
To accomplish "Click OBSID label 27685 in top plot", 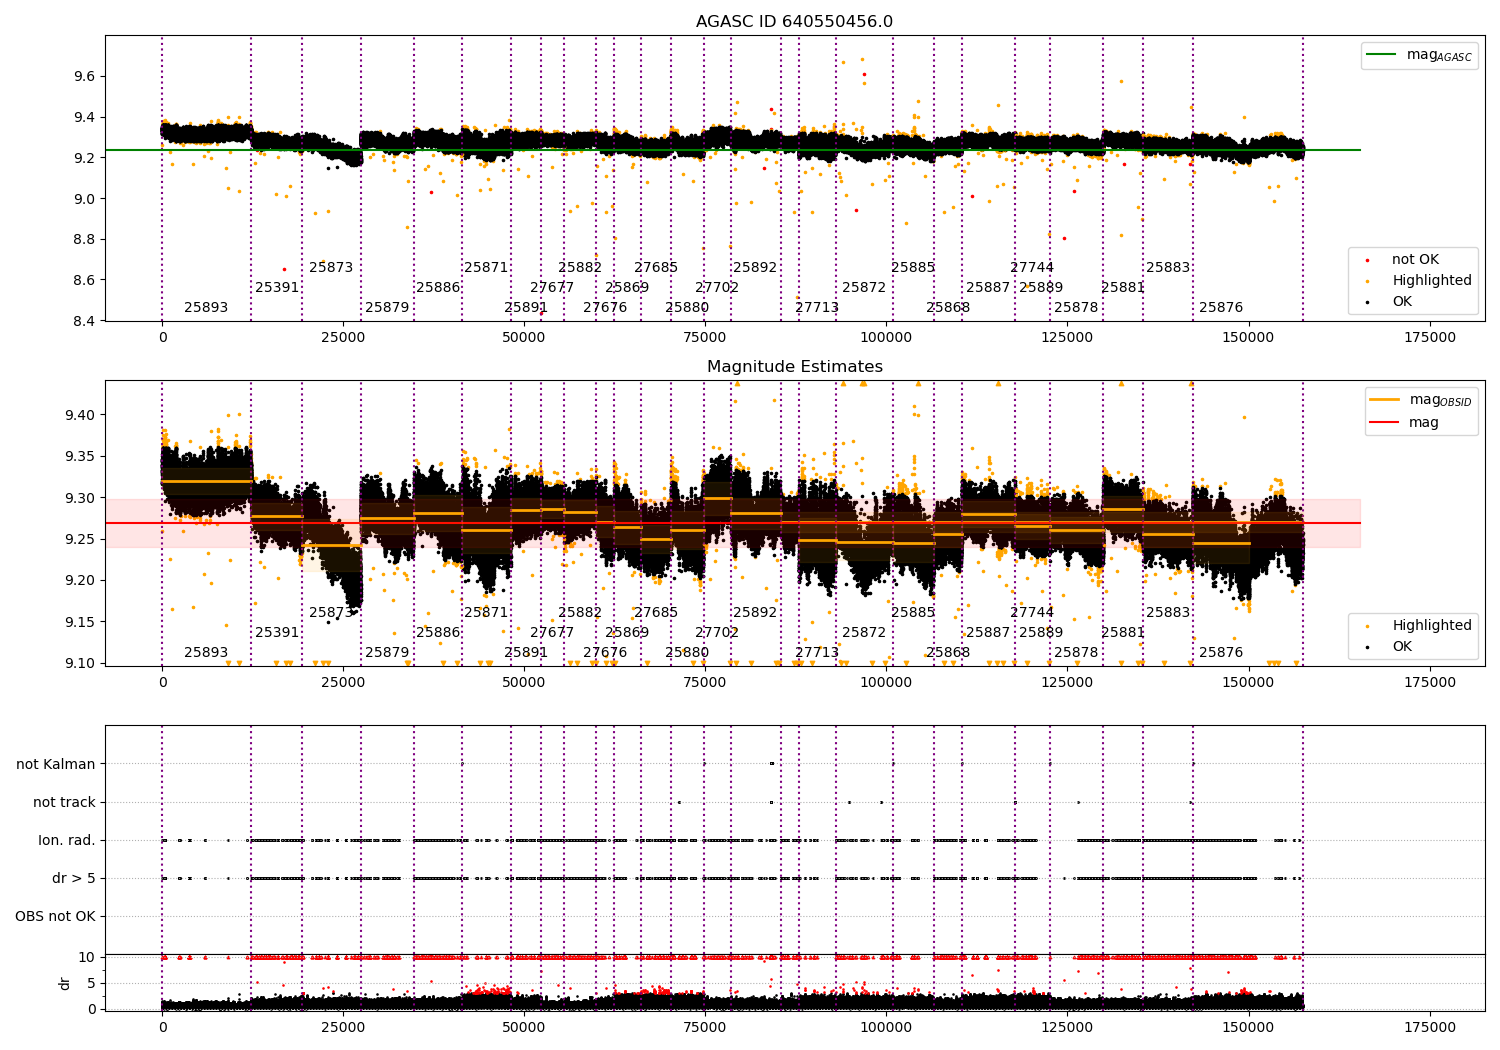I will (x=656, y=268).
